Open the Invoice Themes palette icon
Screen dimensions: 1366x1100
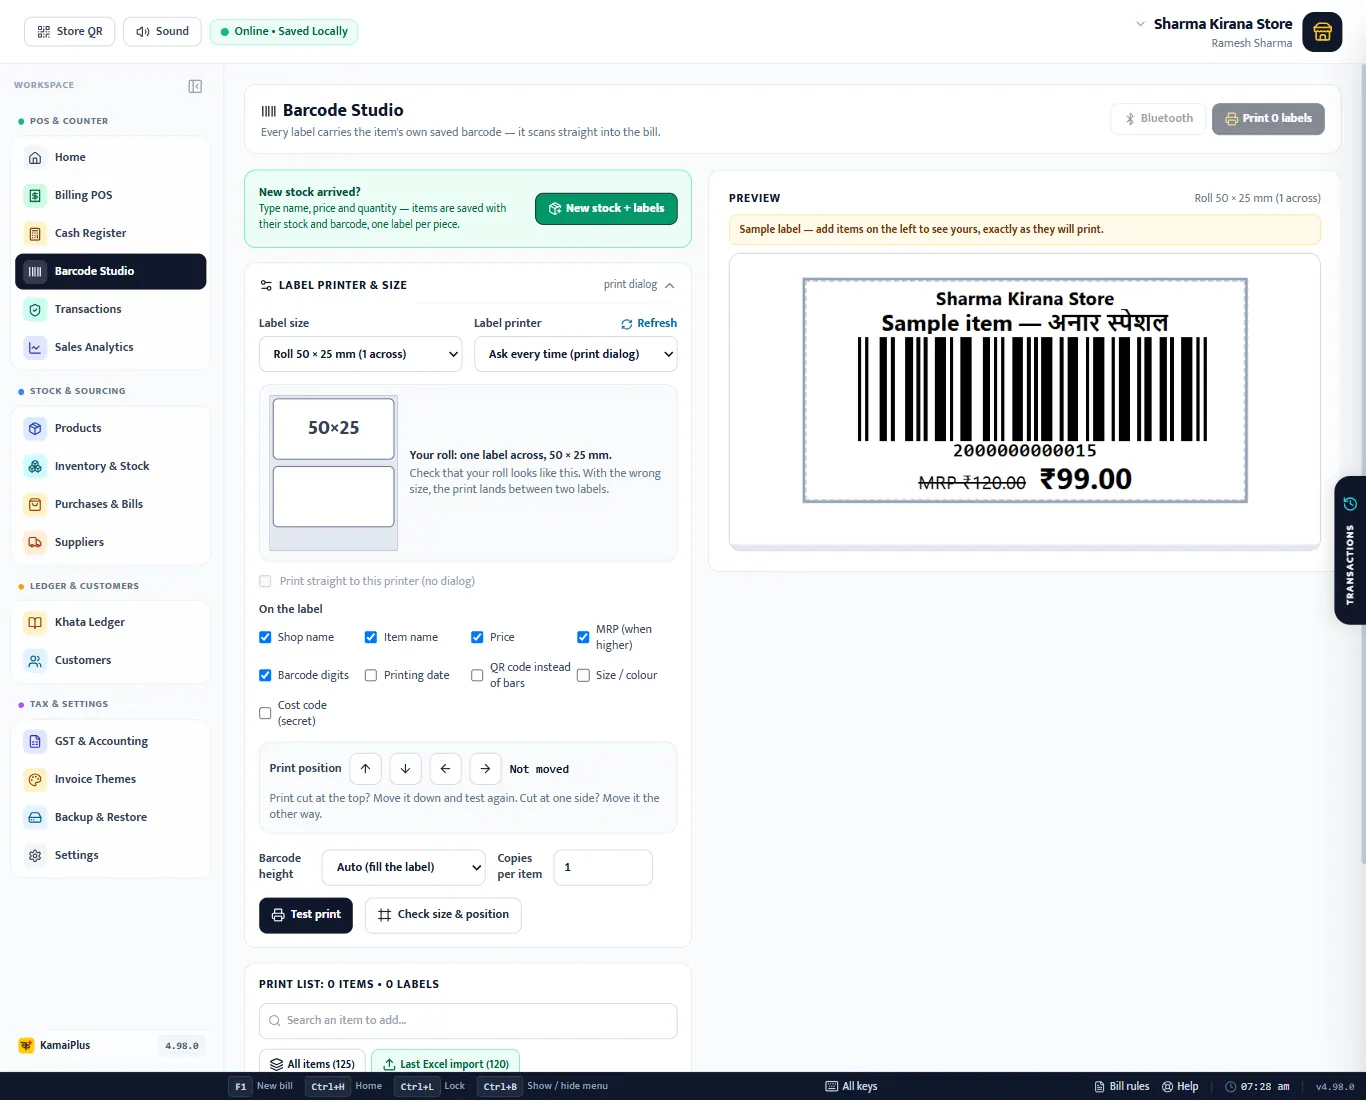tap(35, 780)
